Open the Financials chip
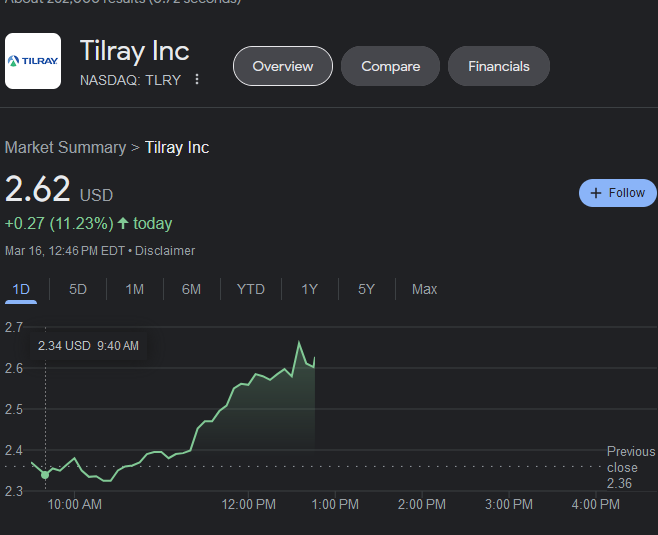The width and height of the screenshot is (658, 535). (499, 66)
